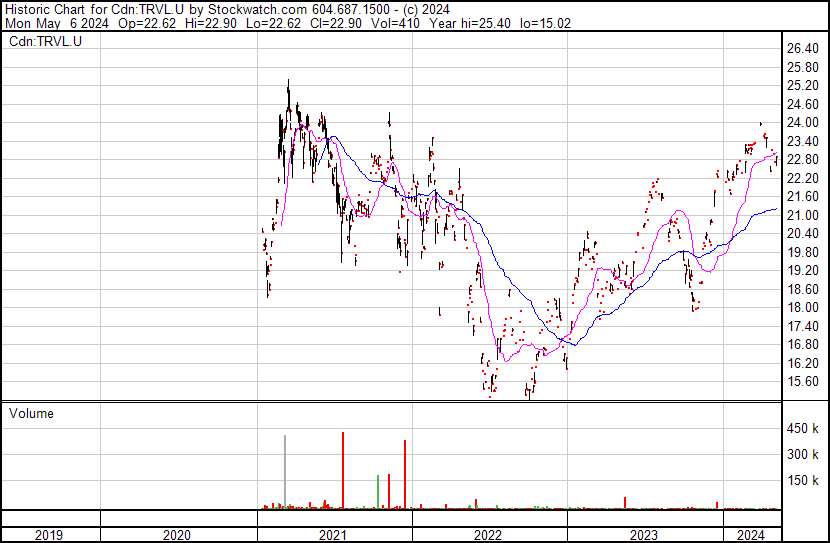Click the Year hi=25.40 value in header
Viewport: 830px width, 543px height.
470,23
